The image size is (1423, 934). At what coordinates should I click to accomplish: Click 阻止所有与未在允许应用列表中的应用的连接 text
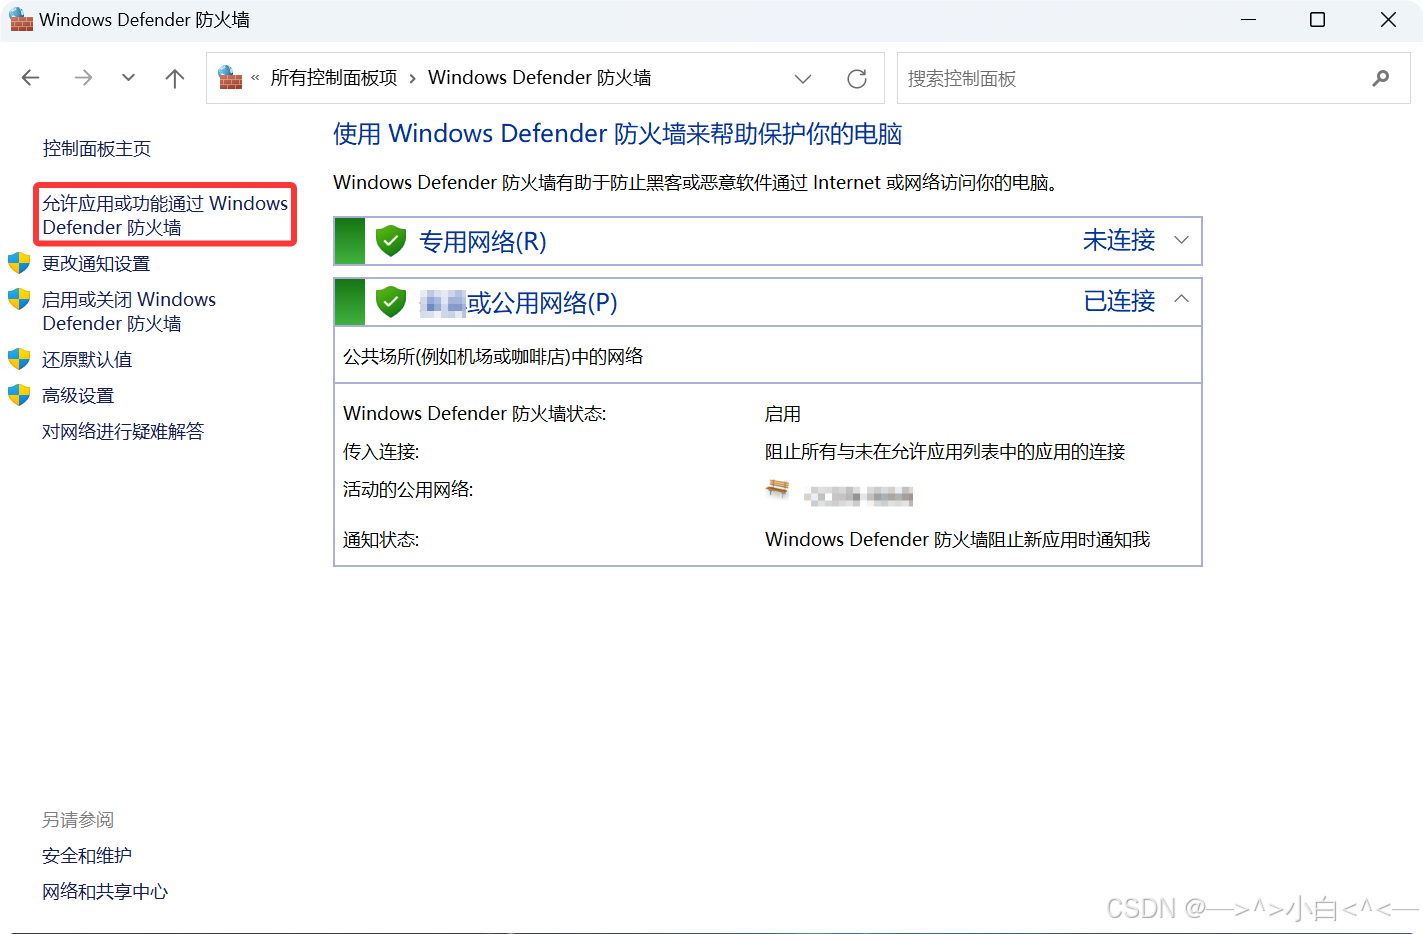coord(945,452)
